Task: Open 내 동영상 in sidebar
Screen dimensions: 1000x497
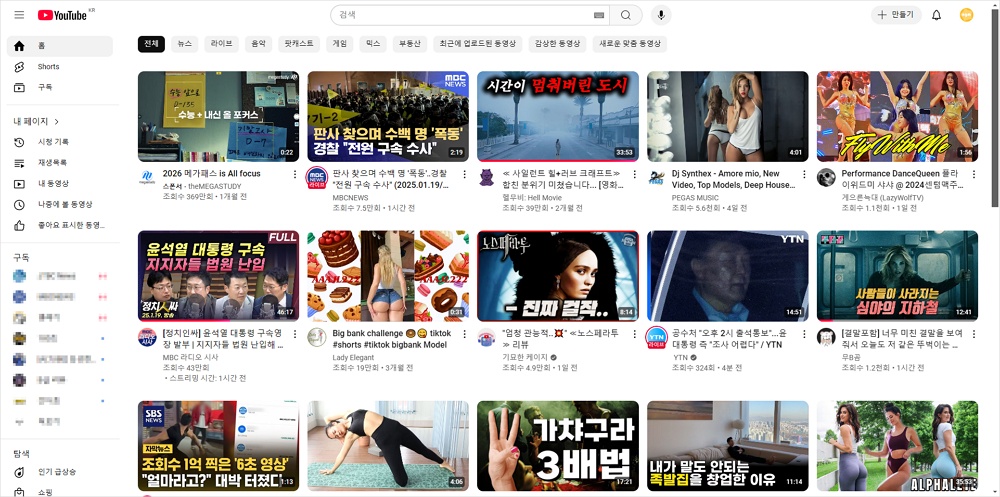Action: [x=60, y=184]
